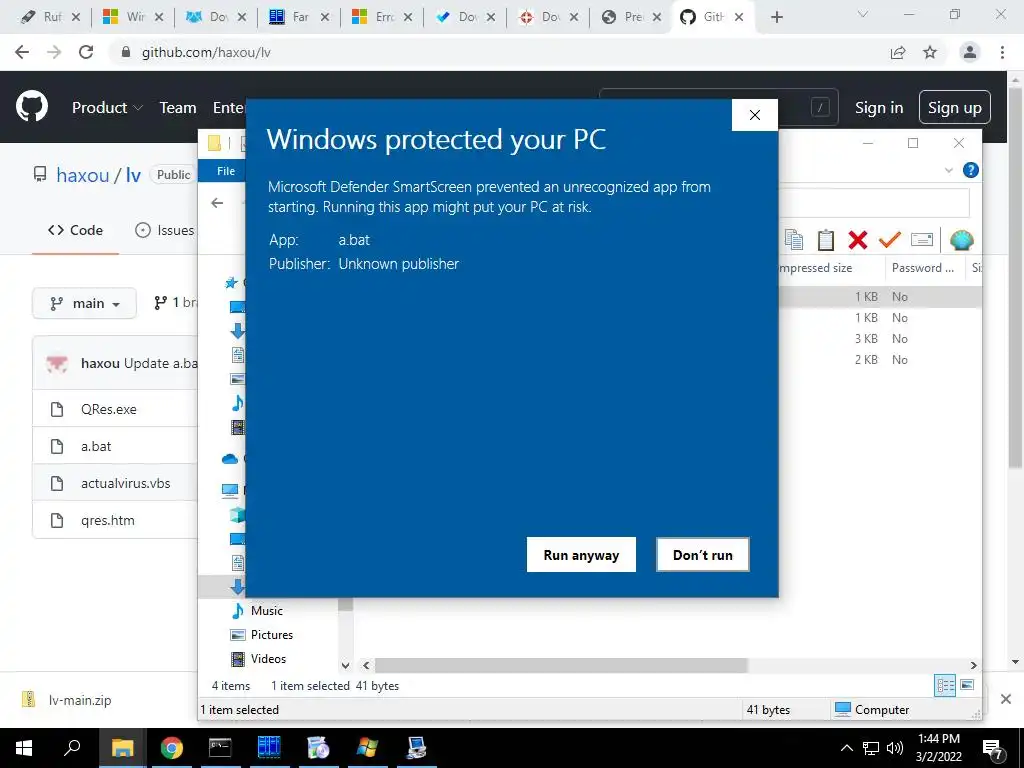The width and height of the screenshot is (1024, 768).
Task: Open Chrome three-dot menu
Action: pos(1002,52)
